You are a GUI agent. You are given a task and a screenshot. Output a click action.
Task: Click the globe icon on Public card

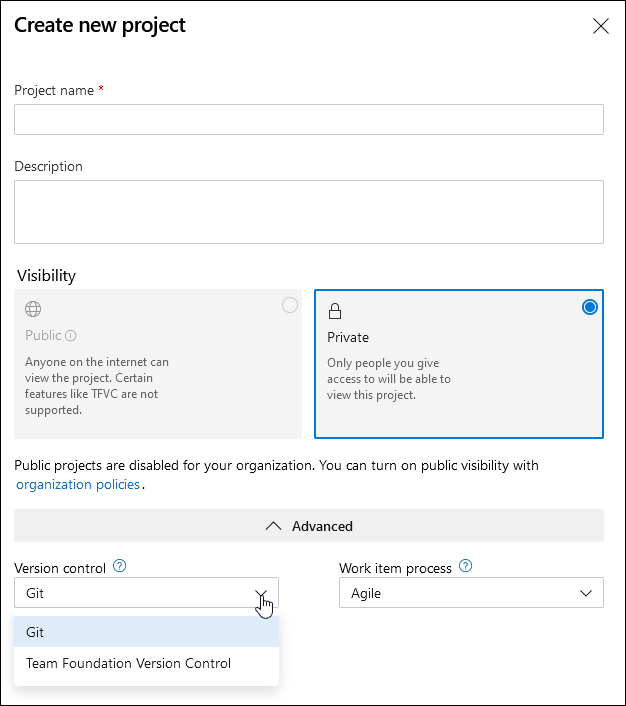(33, 309)
